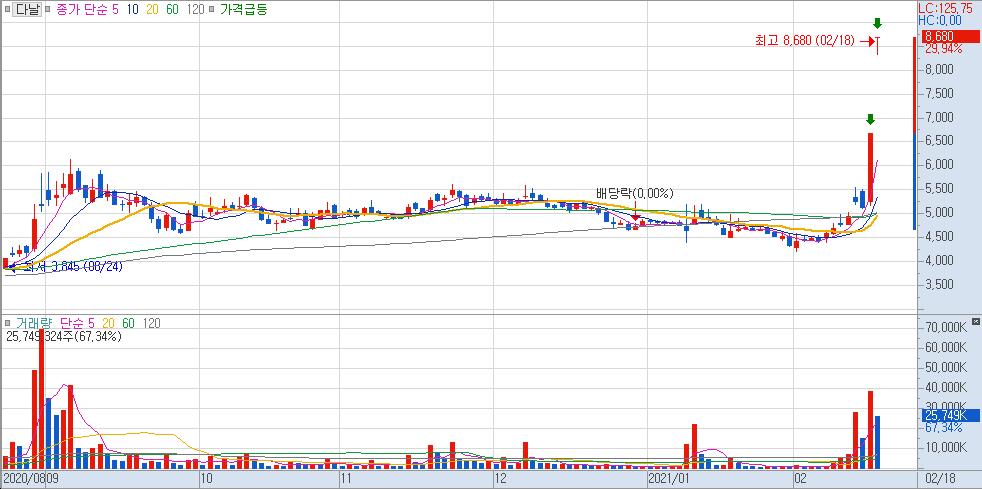Click the gray 120 volume average period
Image resolution: width=982 pixels, height=489 pixels.
tap(152, 323)
